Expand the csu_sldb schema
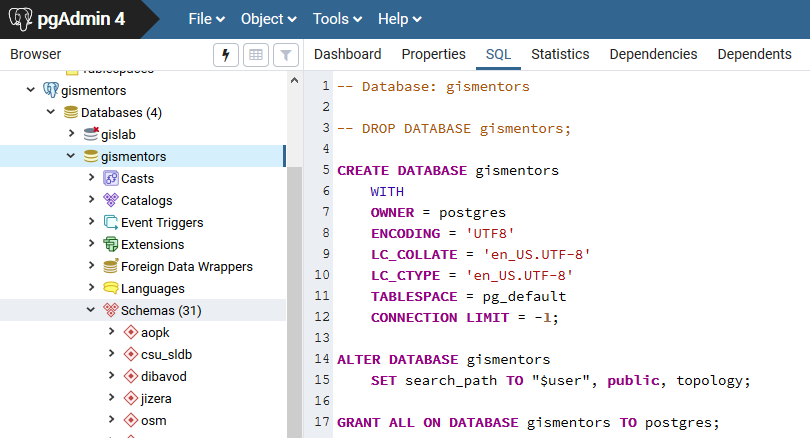The height and width of the screenshot is (438, 810). [112, 354]
